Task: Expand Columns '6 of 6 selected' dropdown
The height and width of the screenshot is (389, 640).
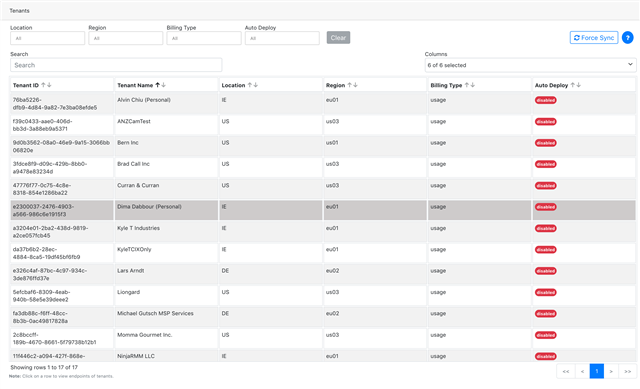Action: [530, 65]
